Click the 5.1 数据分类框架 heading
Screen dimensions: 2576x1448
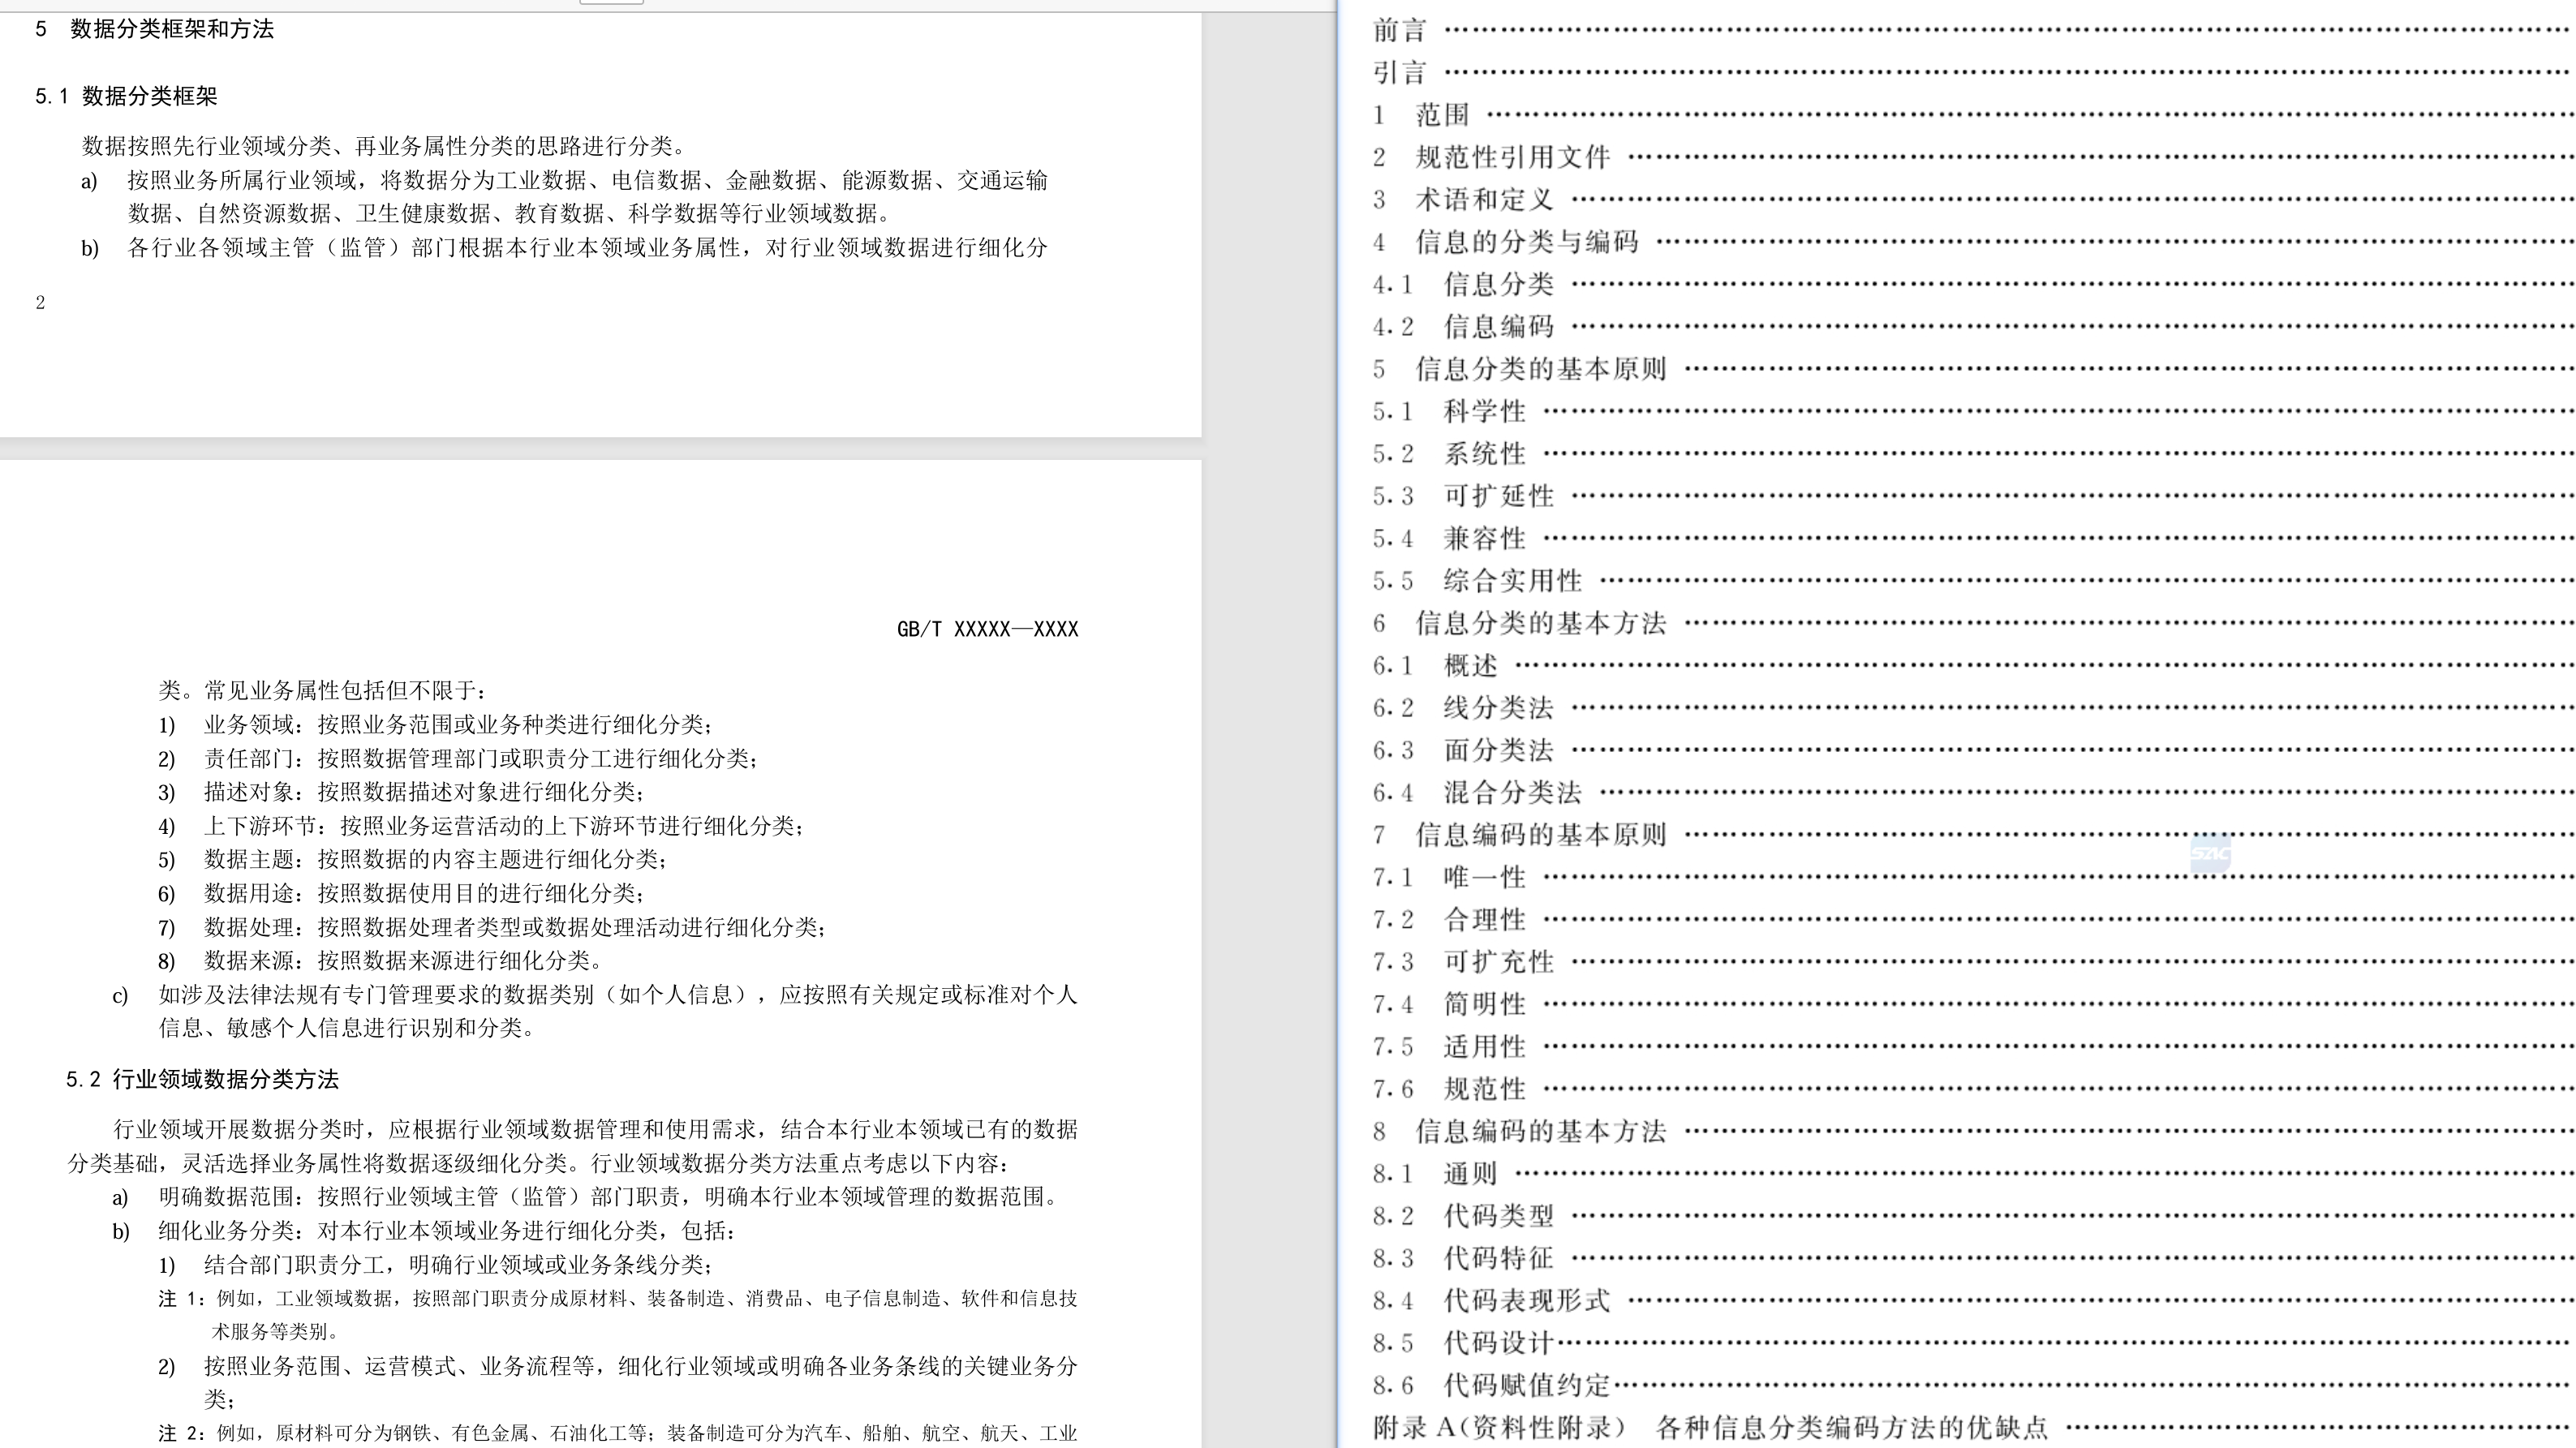126,96
